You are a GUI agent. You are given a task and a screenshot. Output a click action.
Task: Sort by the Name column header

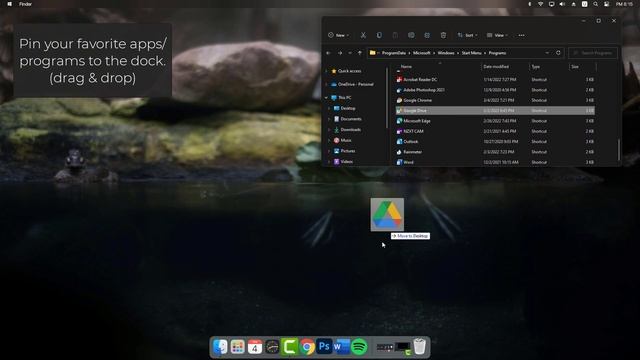click(x=406, y=67)
